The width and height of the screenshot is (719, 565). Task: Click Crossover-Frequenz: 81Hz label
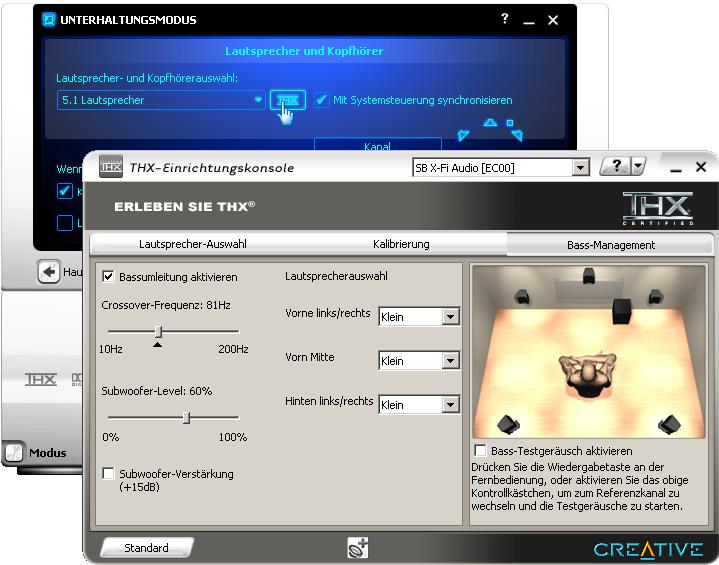(x=166, y=305)
